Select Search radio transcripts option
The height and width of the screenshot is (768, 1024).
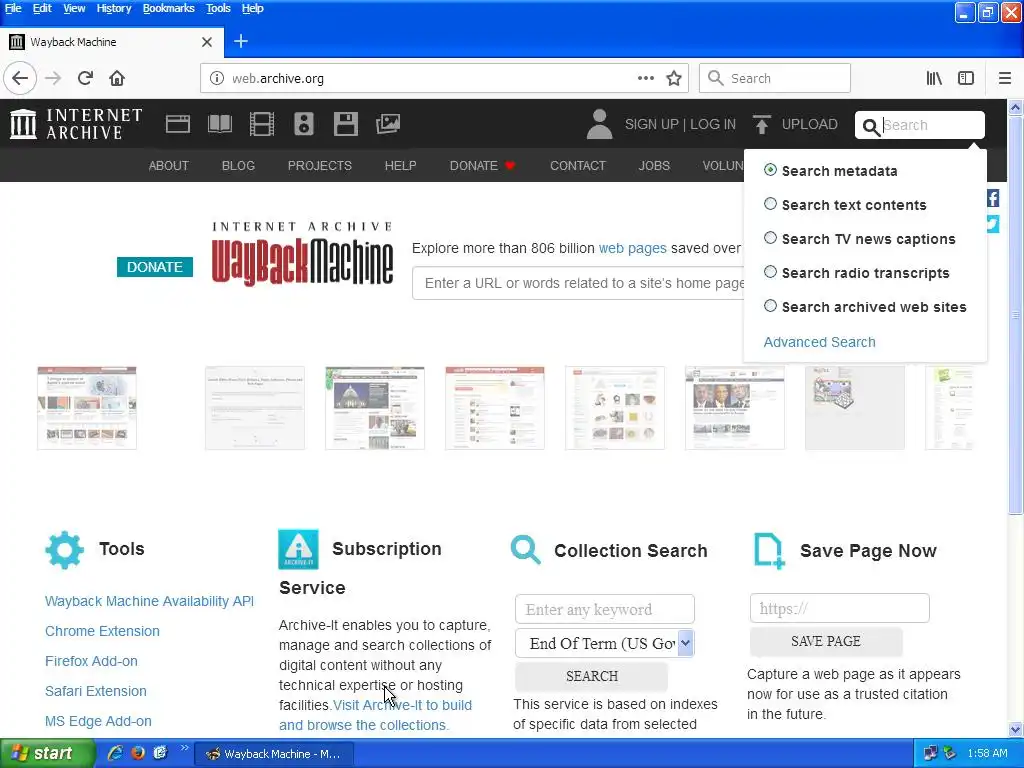771,272
